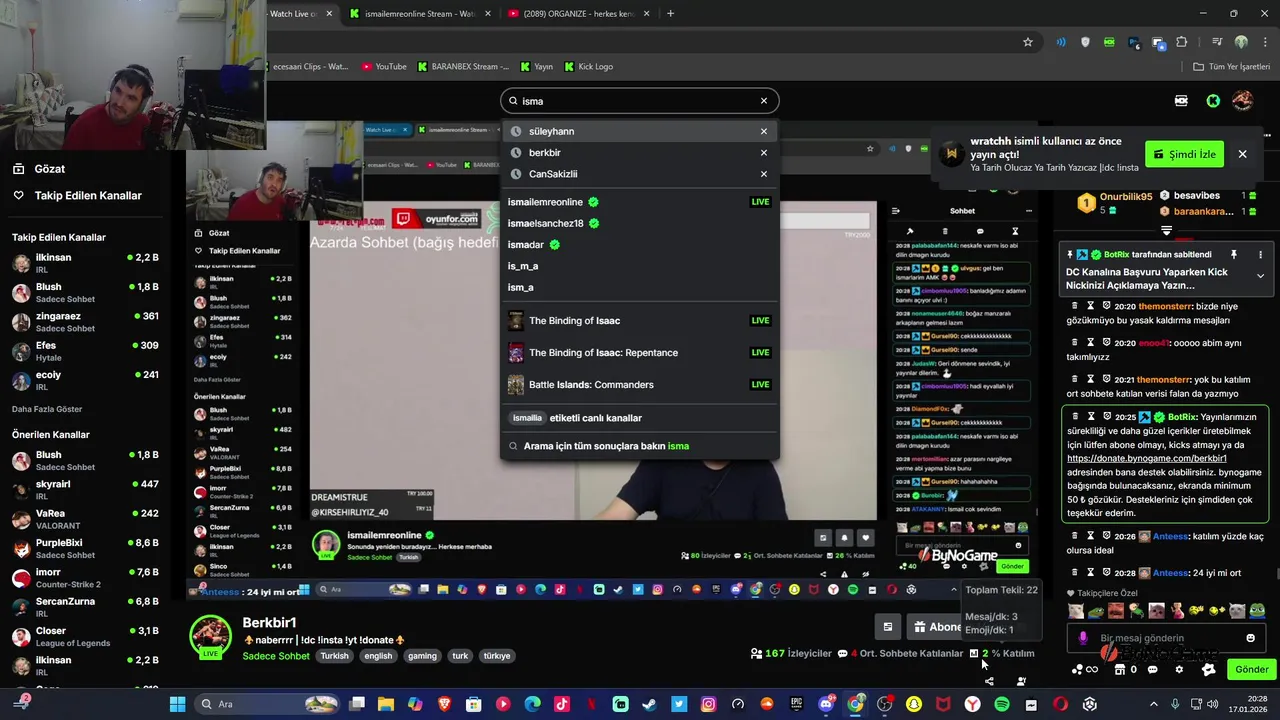Click the 'english' stream tag
The height and width of the screenshot is (720, 1280).
click(378, 656)
